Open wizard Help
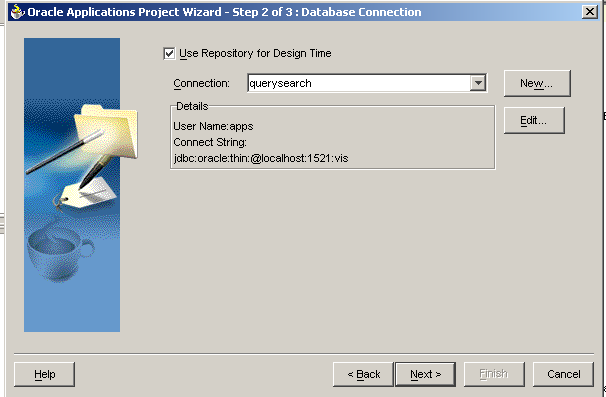 tap(44, 374)
